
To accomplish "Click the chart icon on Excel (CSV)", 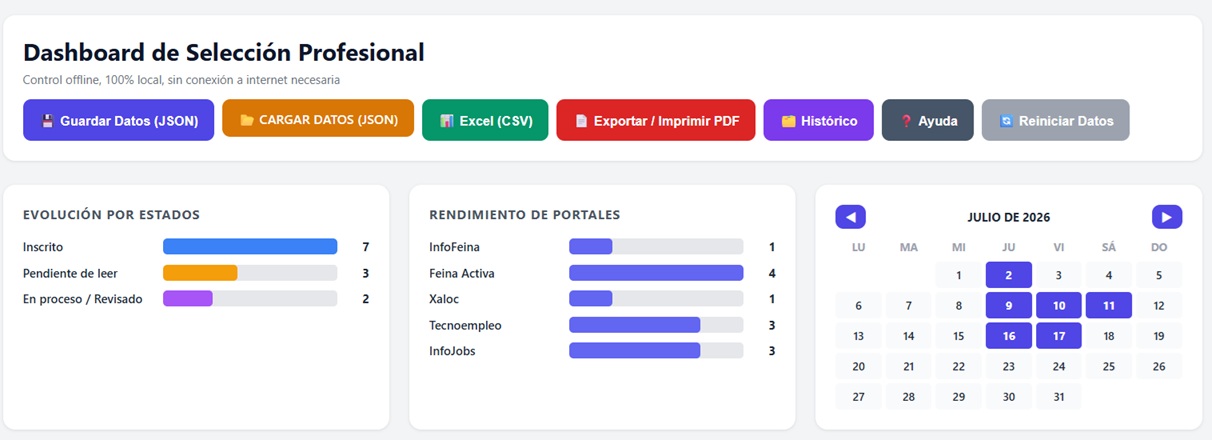I will pyautogui.click(x=446, y=121).
